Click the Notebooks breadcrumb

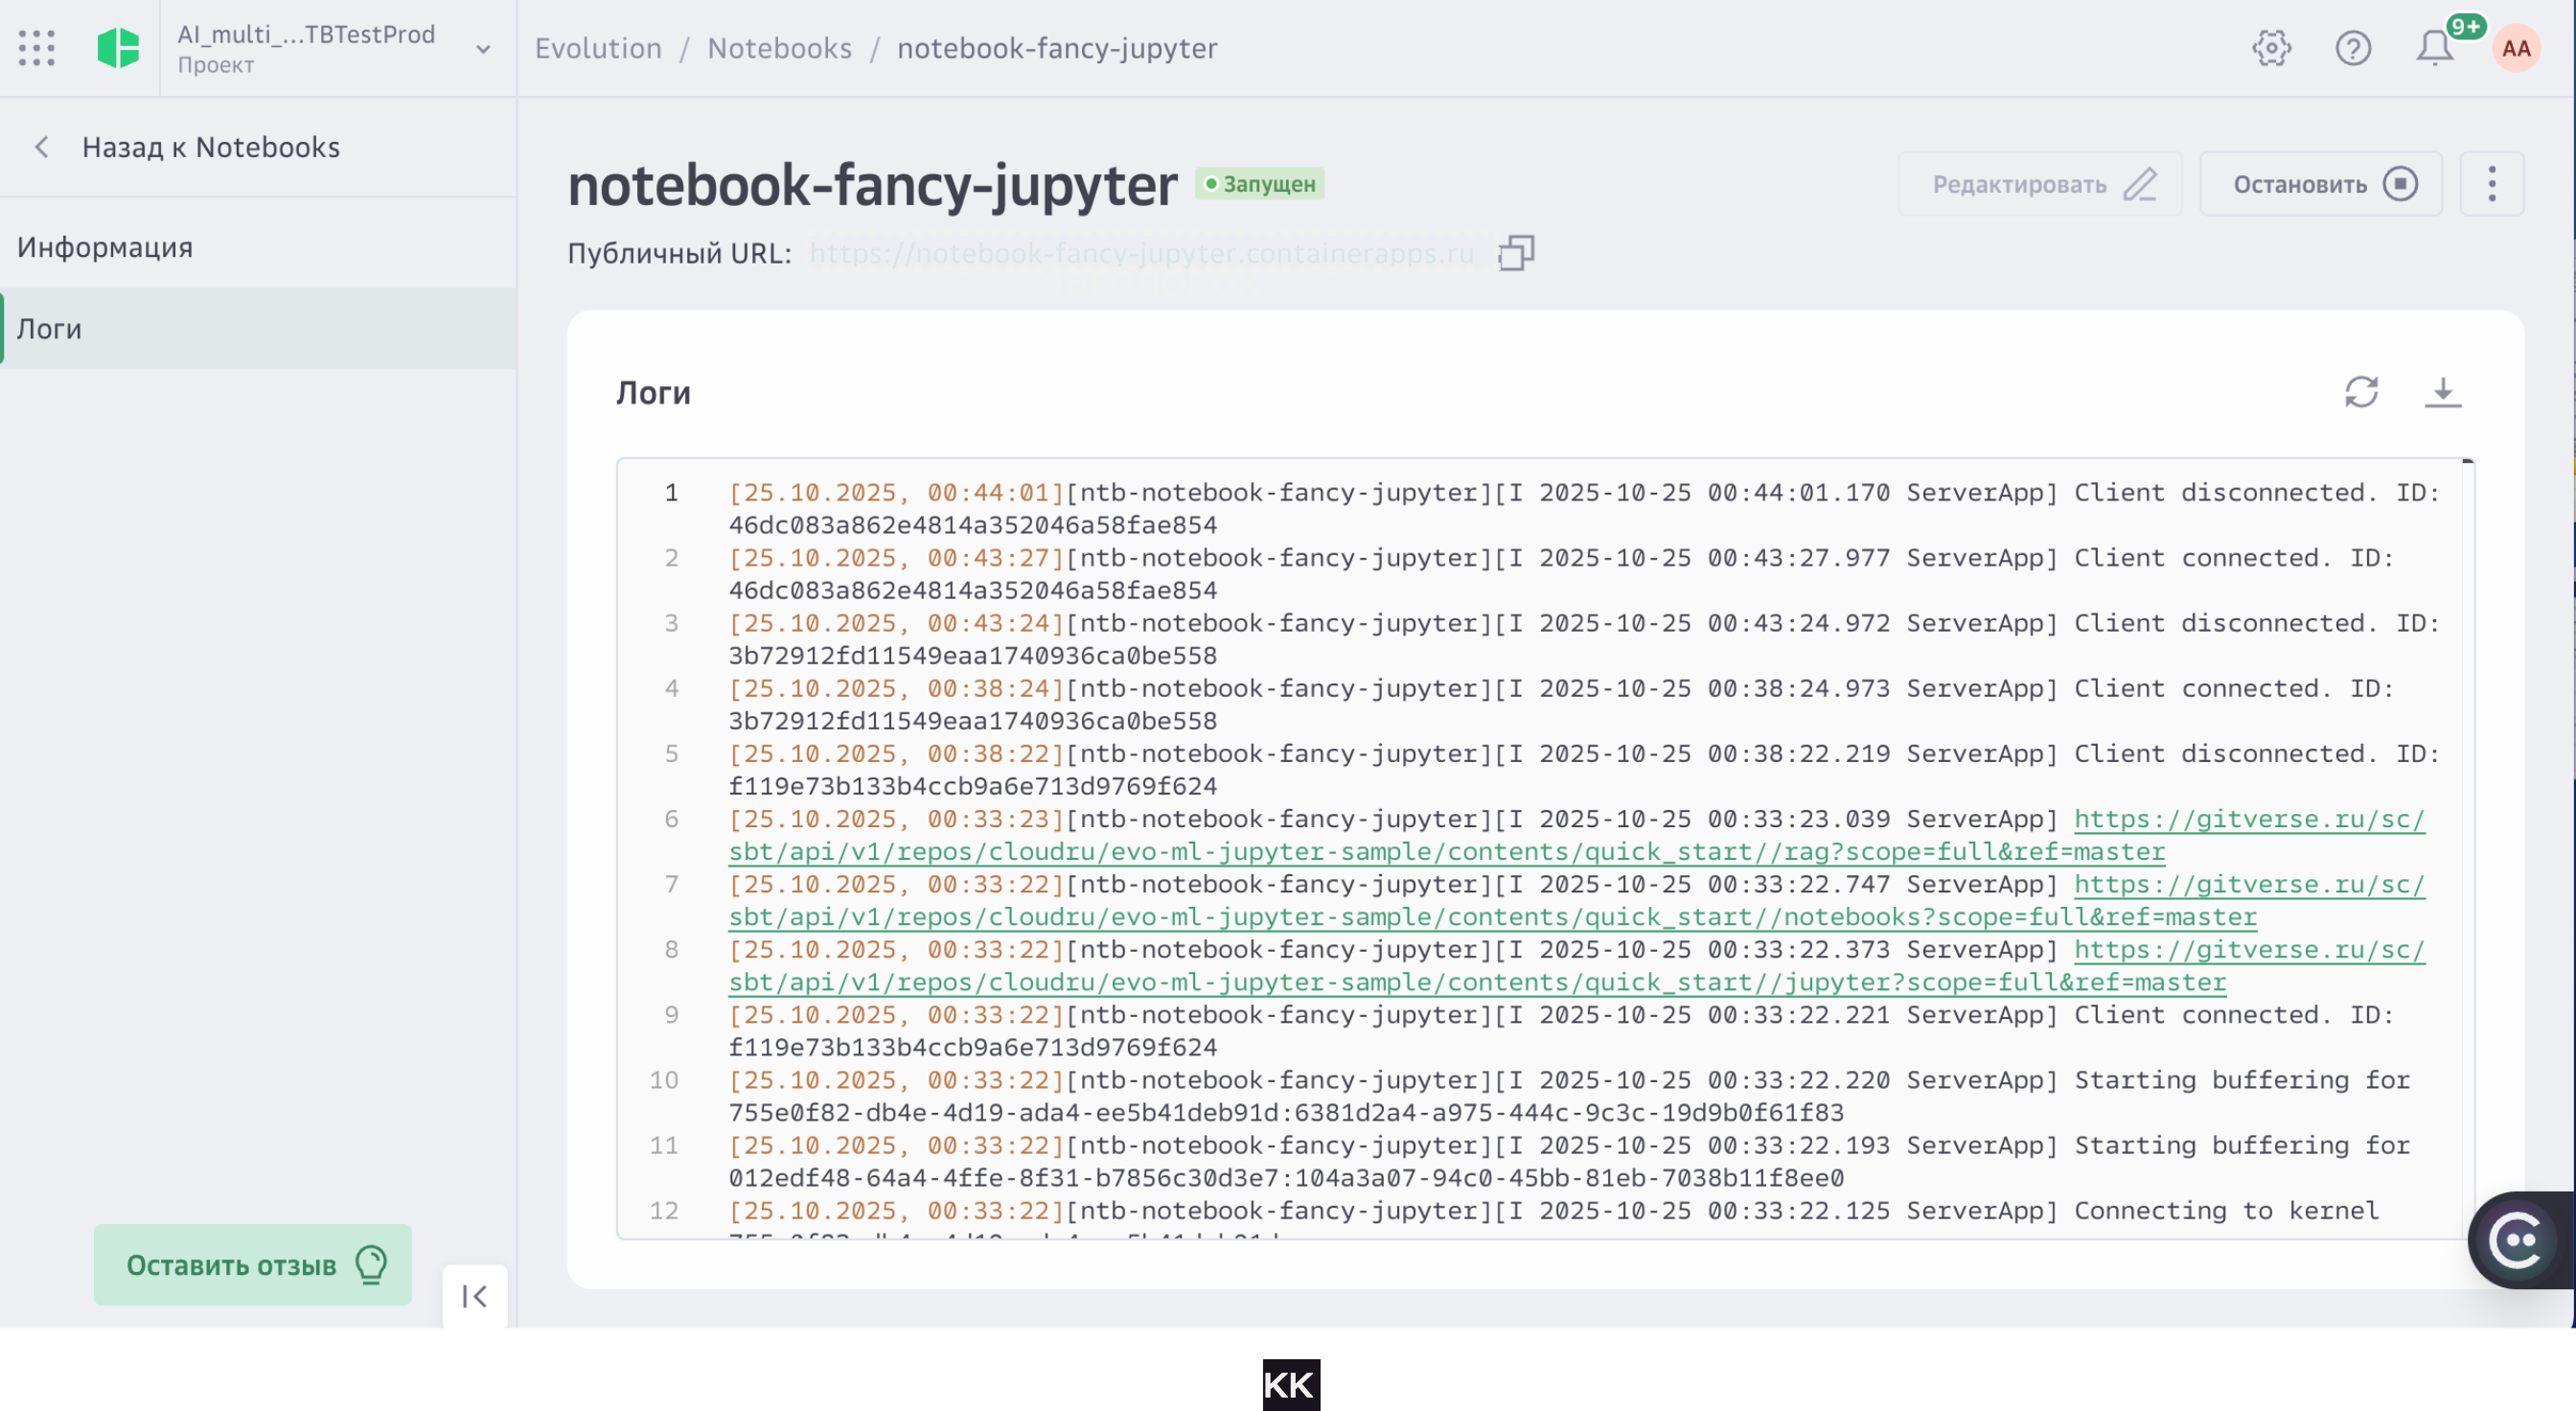click(779, 48)
